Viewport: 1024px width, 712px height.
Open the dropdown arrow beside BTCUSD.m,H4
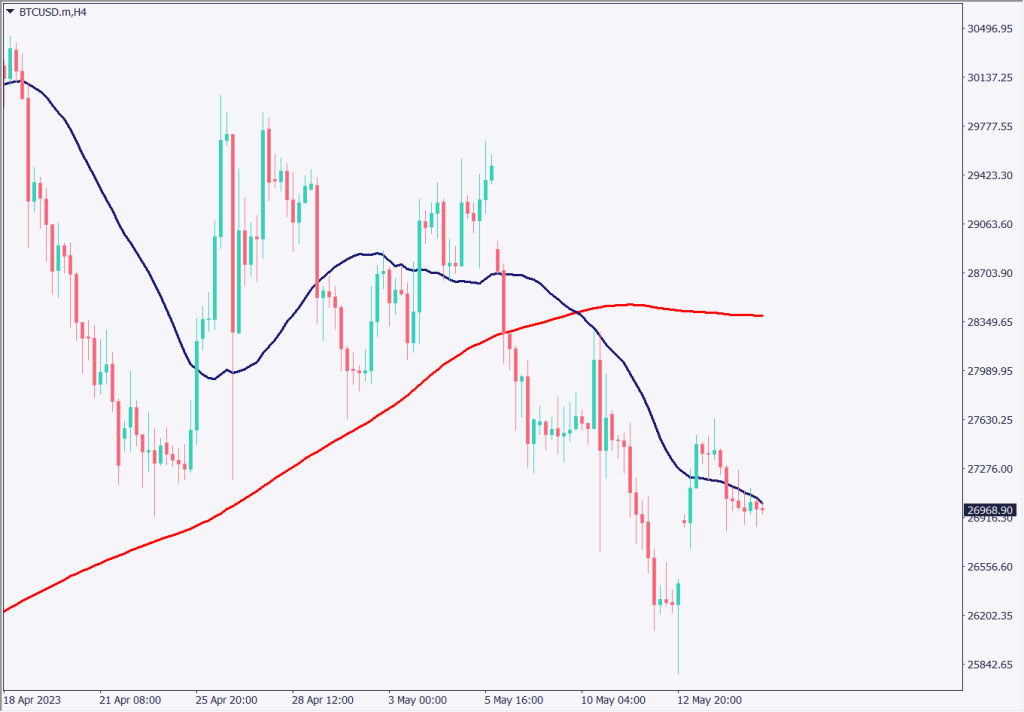(10, 13)
